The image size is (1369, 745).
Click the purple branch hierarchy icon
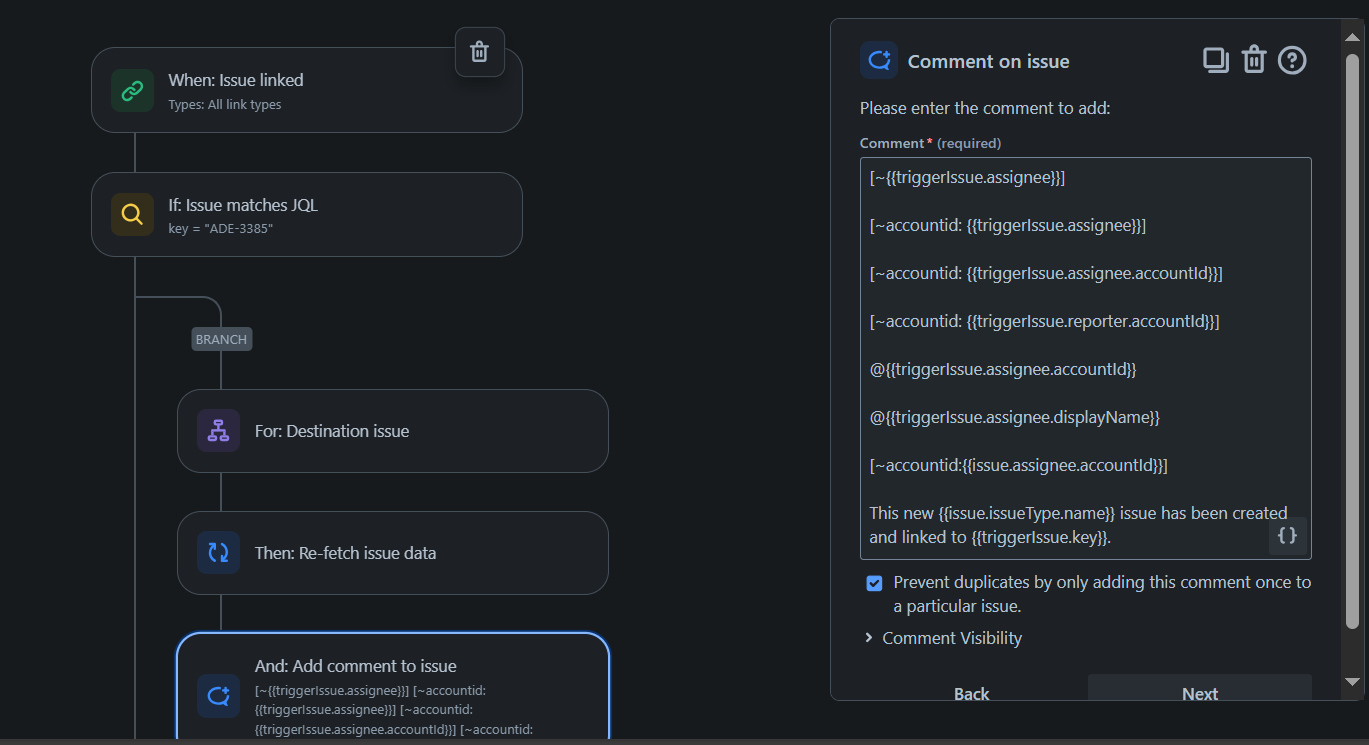[x=218, y=431]
